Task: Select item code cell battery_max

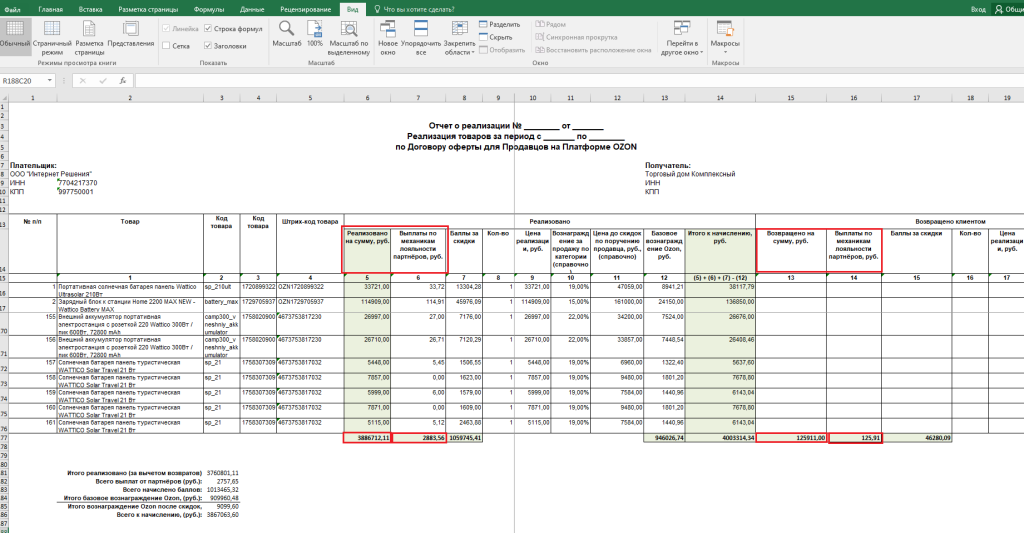Action: [221, 305]
